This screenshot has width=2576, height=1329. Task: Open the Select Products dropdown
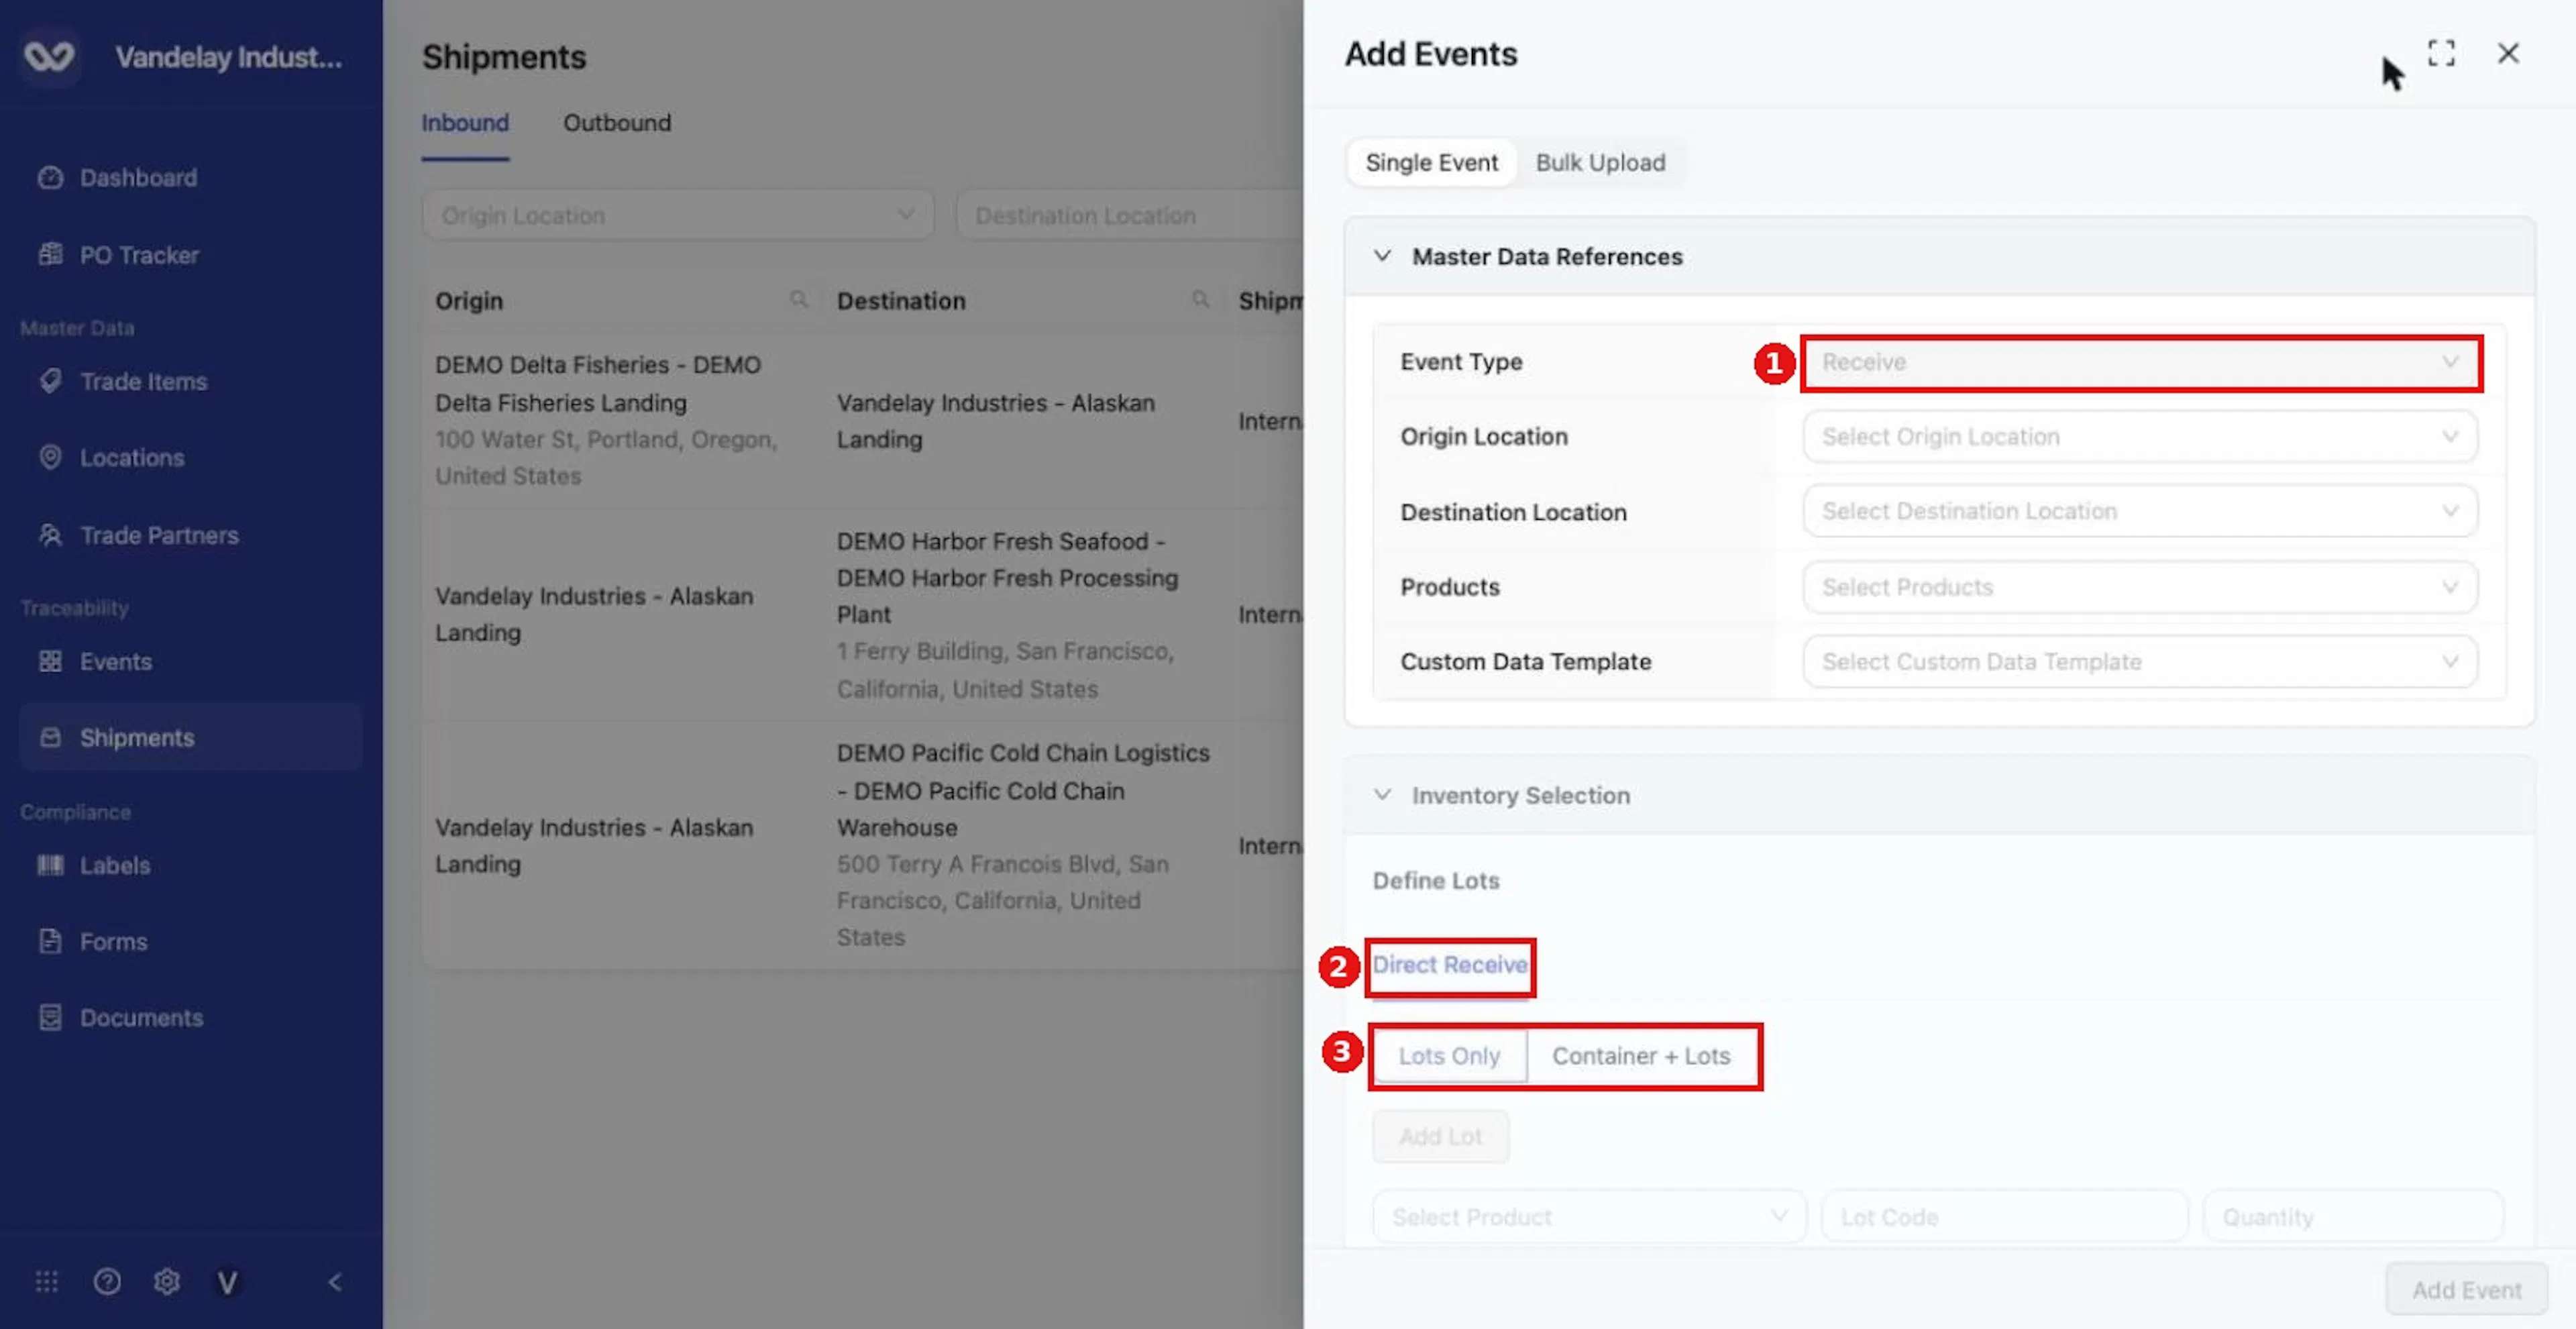(x=2140, y=587)
